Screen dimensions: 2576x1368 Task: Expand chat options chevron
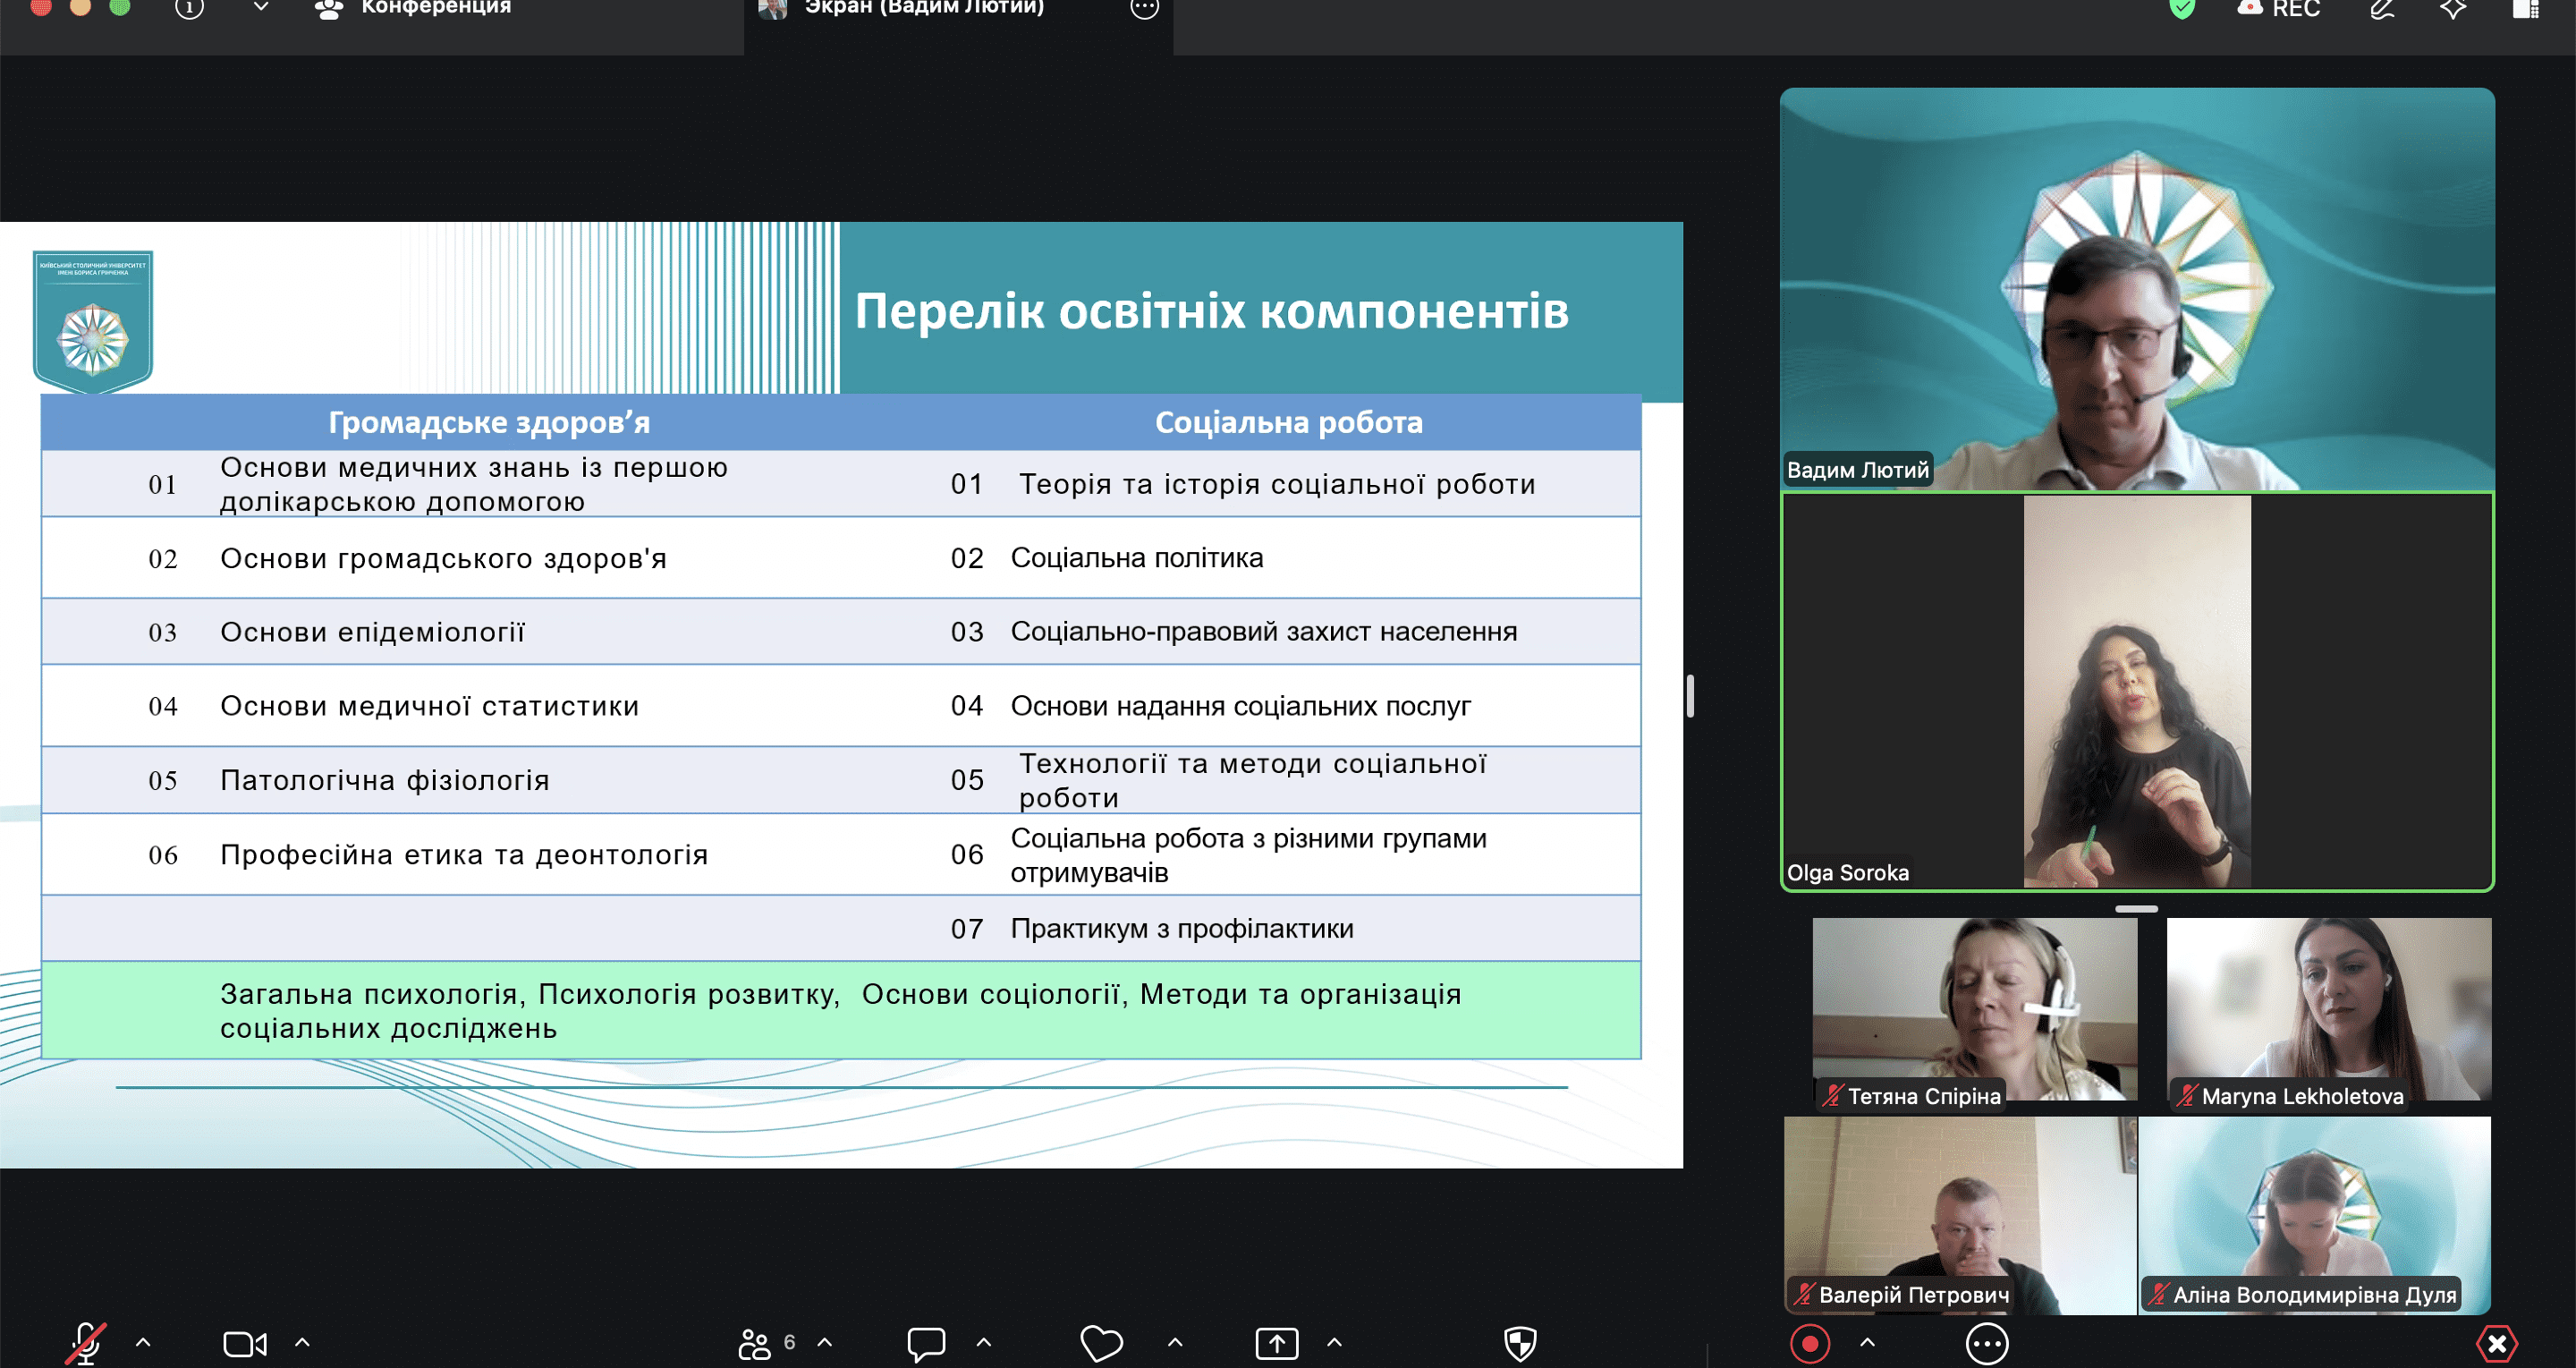pos(984,1343)
